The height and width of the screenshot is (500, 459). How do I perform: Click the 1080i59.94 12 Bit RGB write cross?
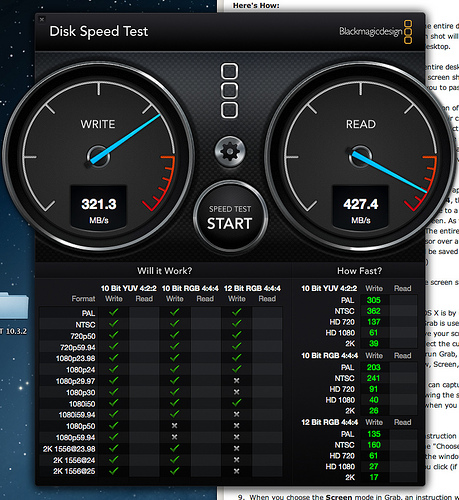point(236,414)
